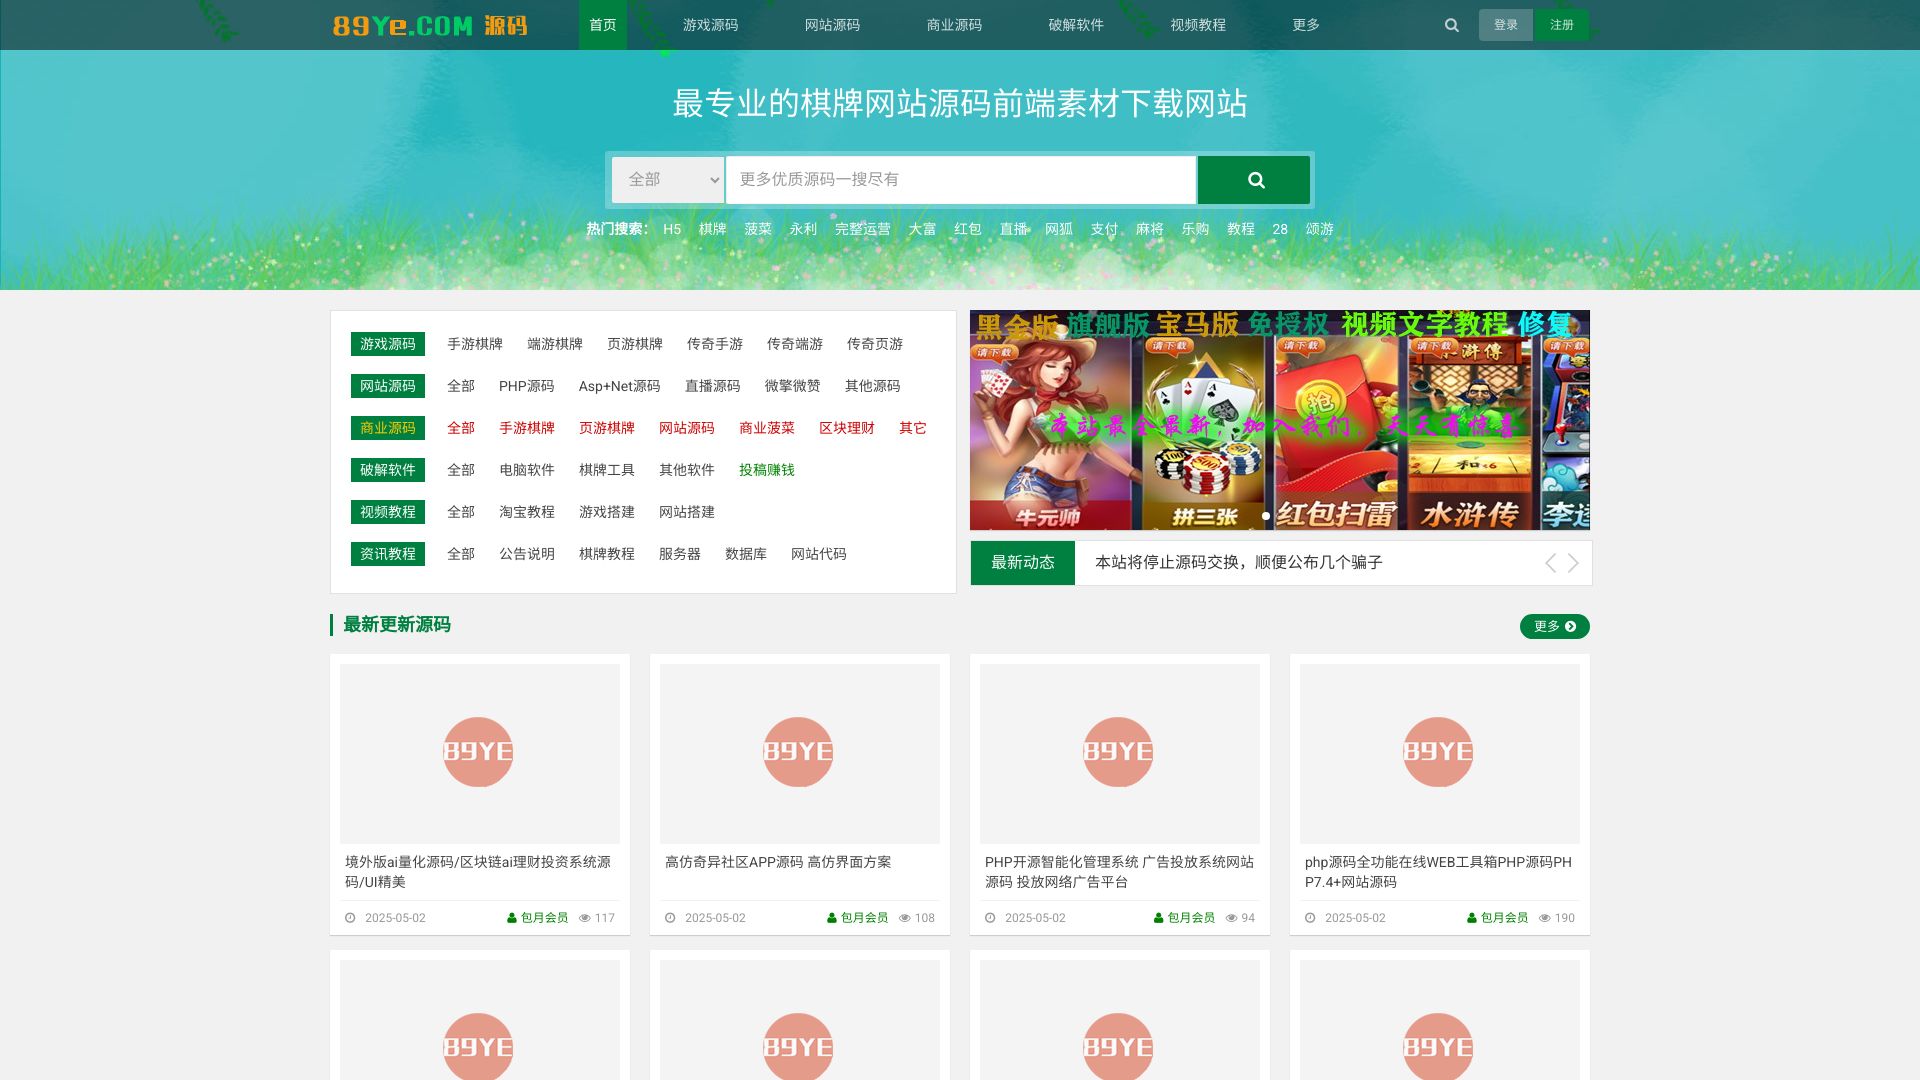Open PHP源码 link

(527, 386)
